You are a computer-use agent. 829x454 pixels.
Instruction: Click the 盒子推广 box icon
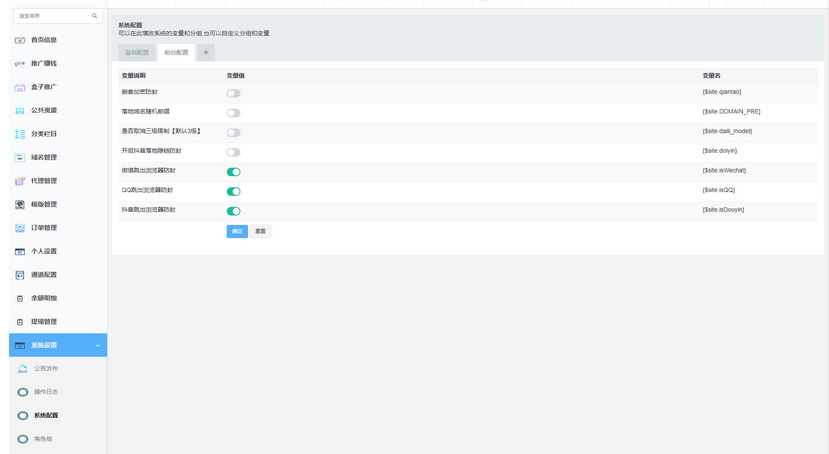pos(20,87)
